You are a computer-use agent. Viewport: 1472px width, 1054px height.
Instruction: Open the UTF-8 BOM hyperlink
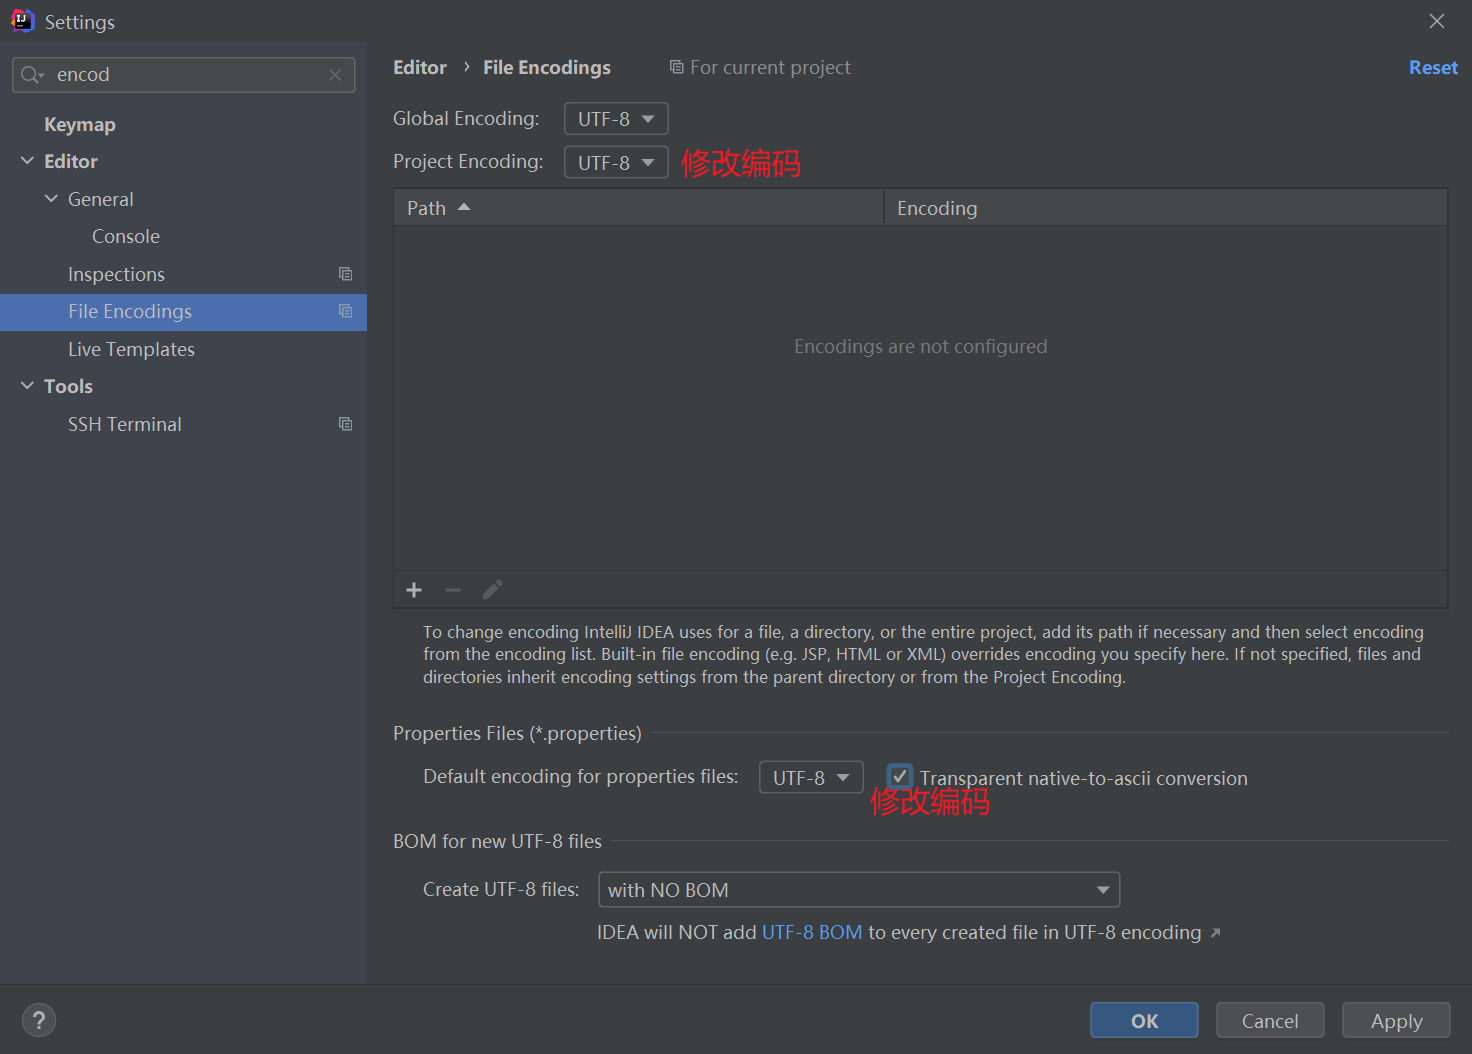pyautogui.click(x=812, y=932)
